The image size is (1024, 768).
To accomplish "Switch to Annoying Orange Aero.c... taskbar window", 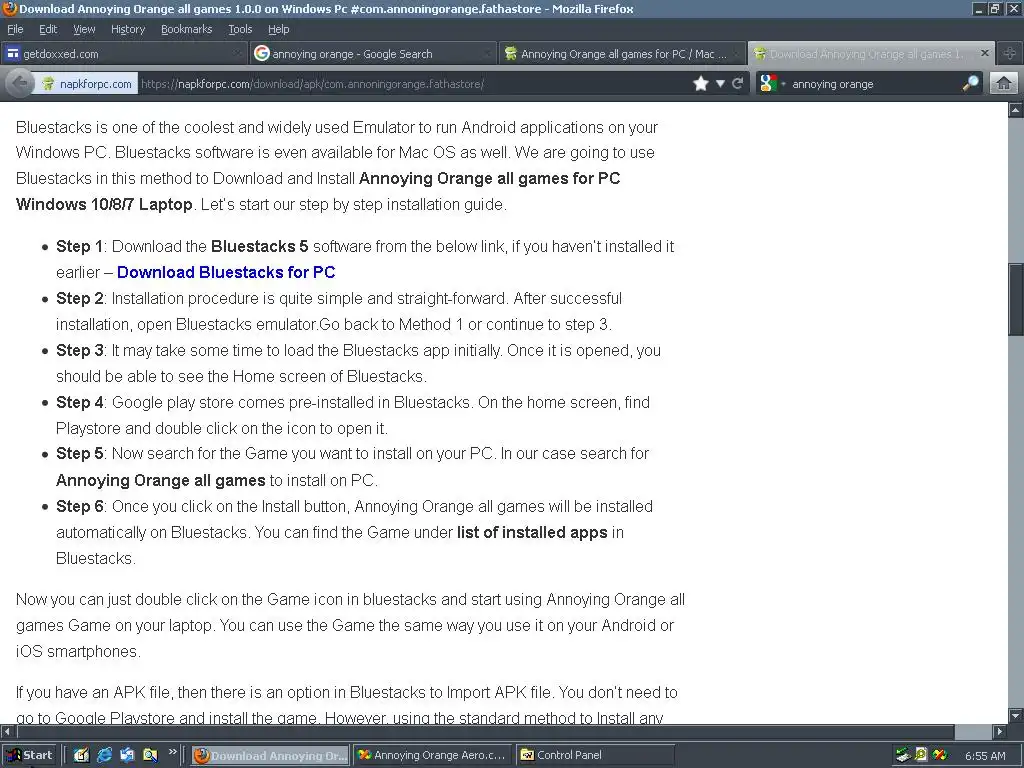I will [432, 756].
